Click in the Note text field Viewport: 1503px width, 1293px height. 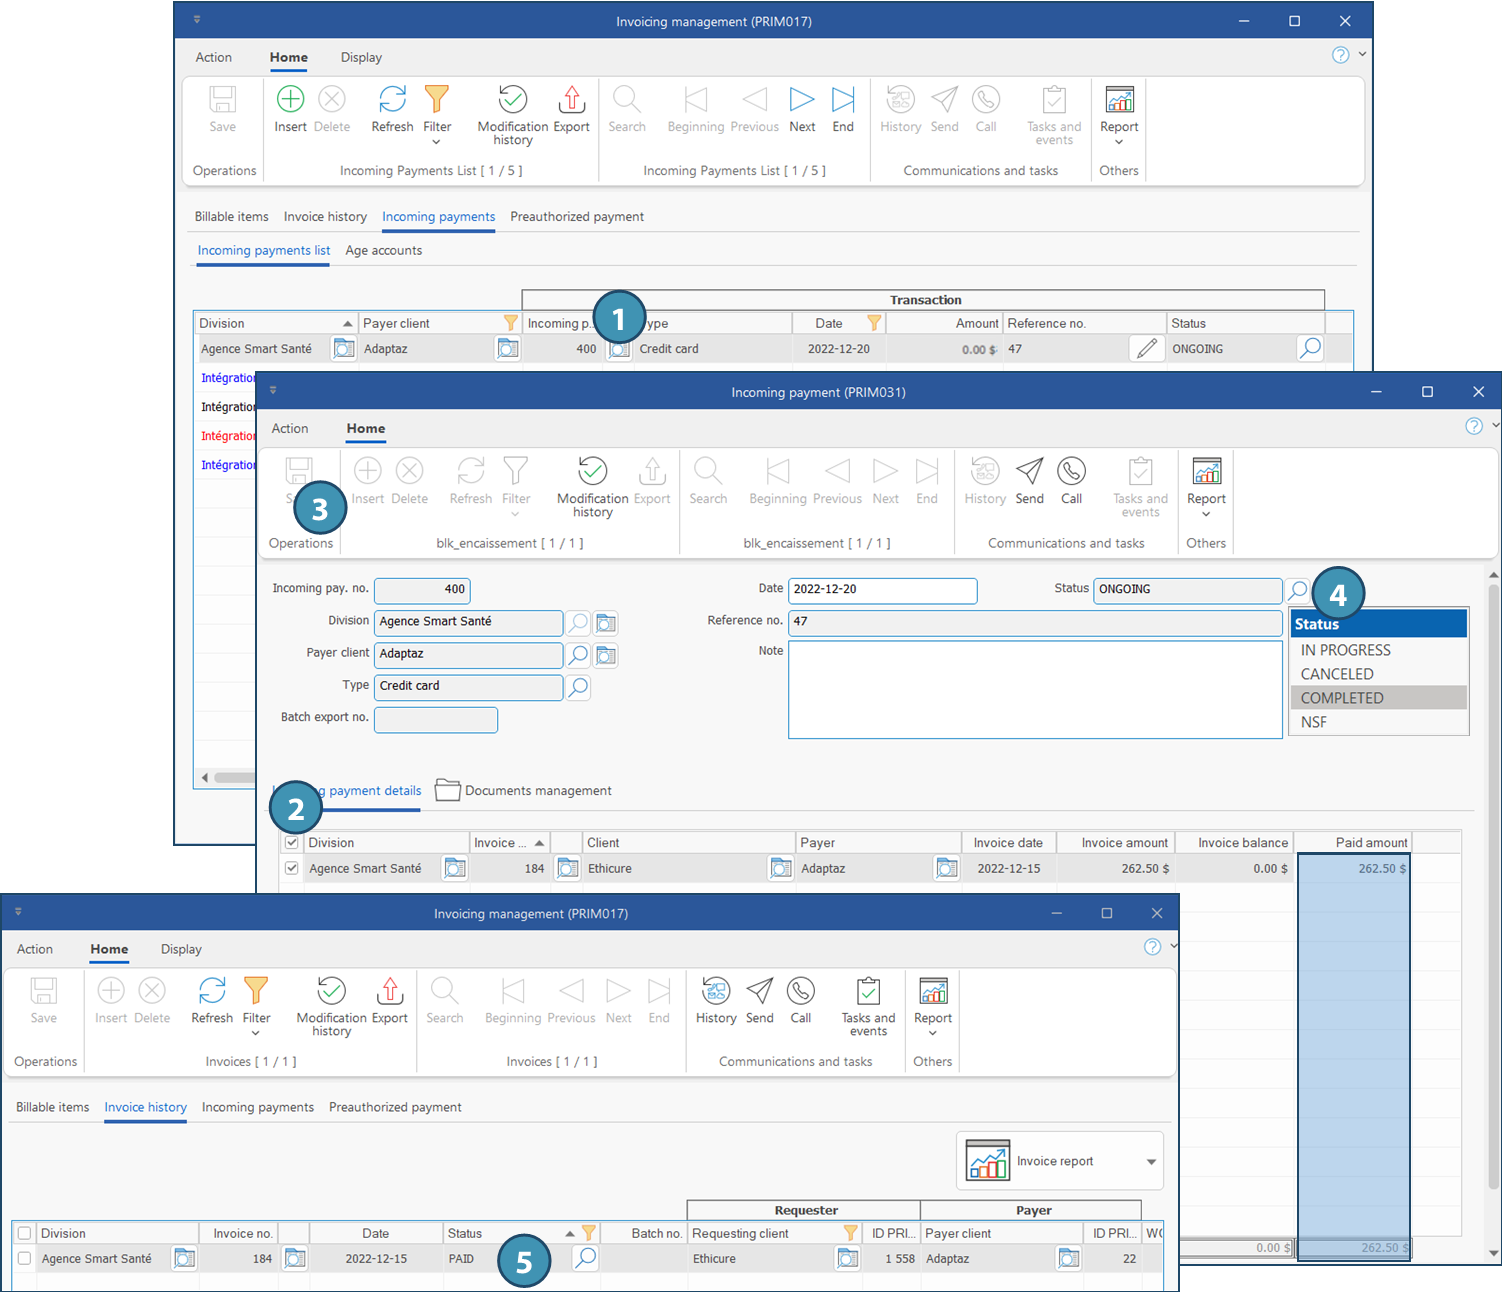1034,690
